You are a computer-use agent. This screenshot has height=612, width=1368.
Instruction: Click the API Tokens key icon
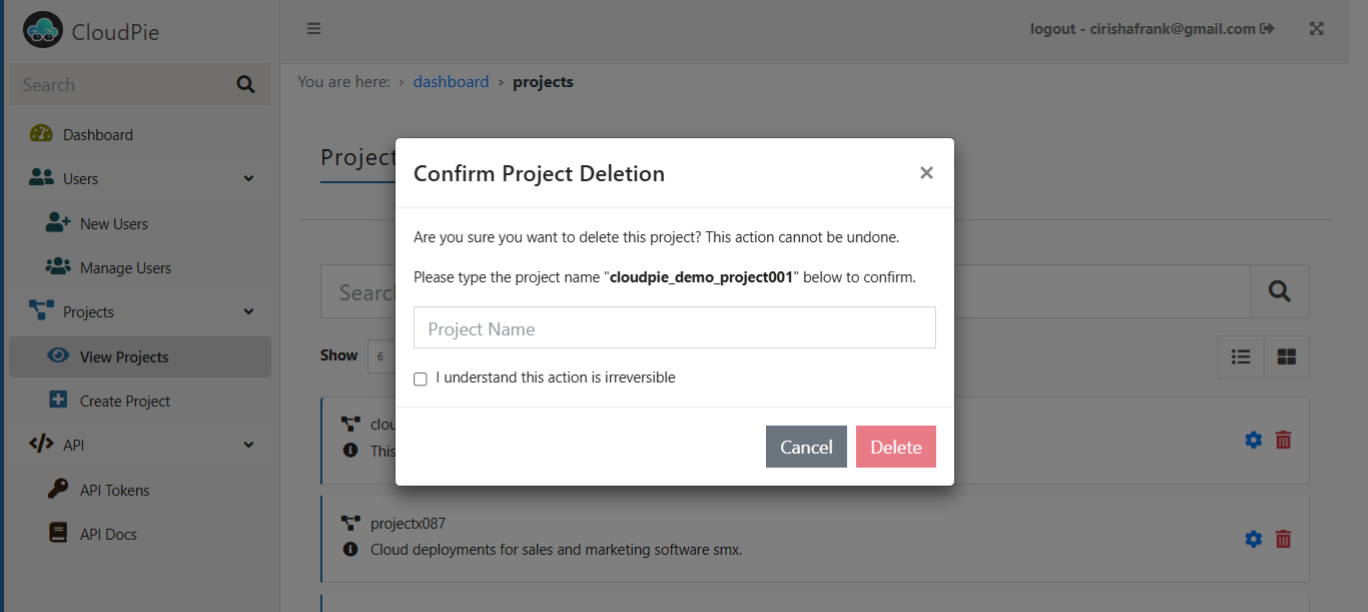click(58, 489)
